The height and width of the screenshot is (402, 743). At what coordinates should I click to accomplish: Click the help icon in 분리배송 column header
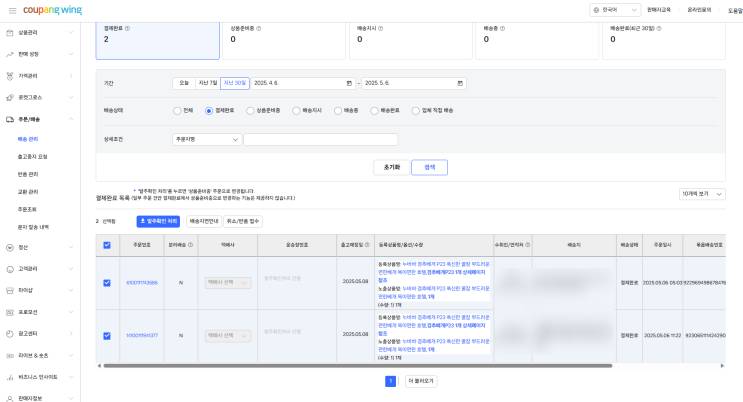point(190,245)
